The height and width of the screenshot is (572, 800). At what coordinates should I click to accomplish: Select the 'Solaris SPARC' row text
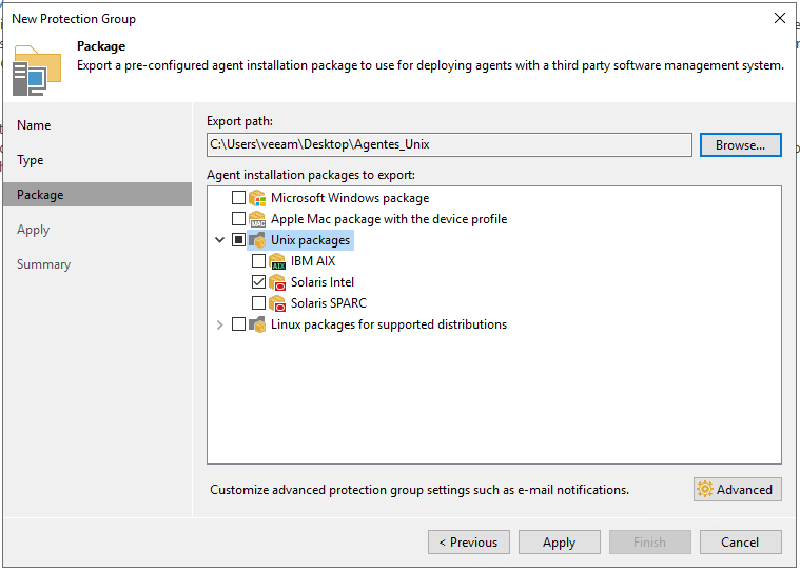[329, 303]
